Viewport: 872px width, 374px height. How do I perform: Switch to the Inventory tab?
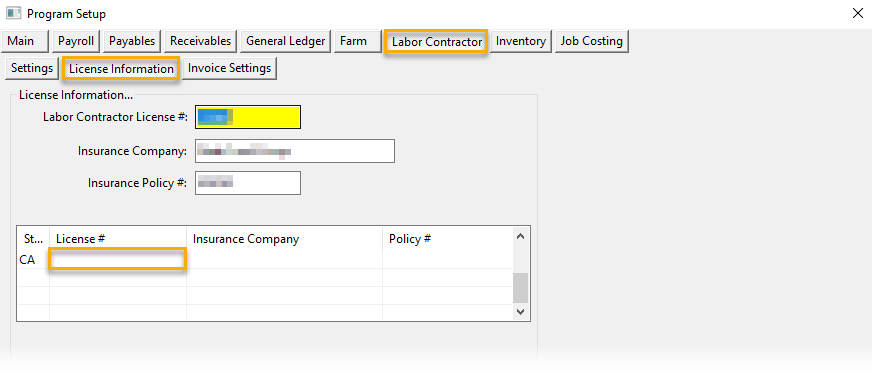pos(521,41)
